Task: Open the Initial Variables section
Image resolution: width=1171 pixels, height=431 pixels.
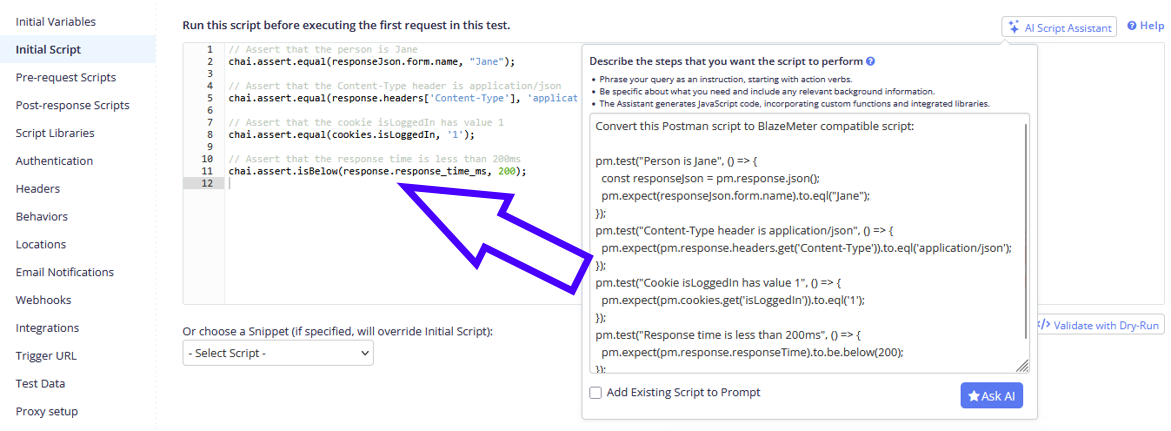Action: [x=55, y=21]
